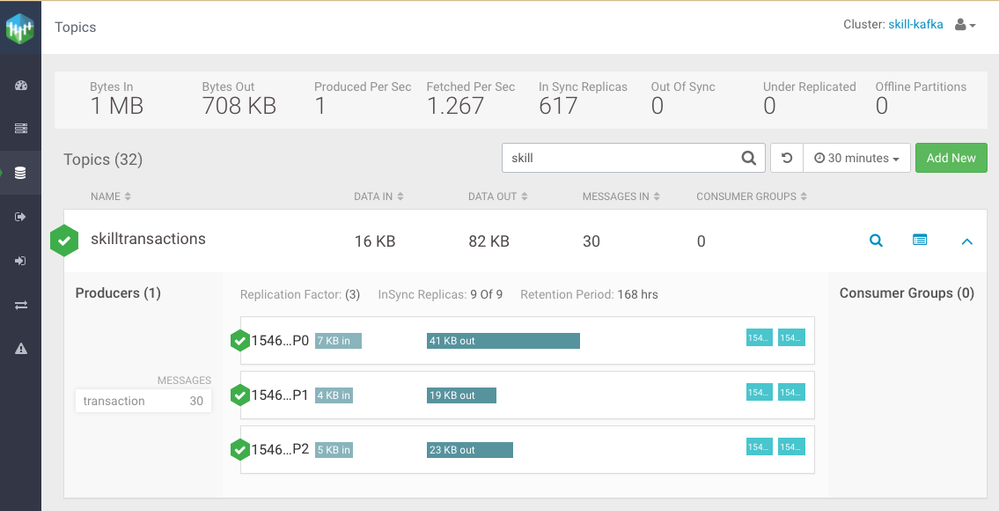Click the Add New button

click(x=950, y=158)
